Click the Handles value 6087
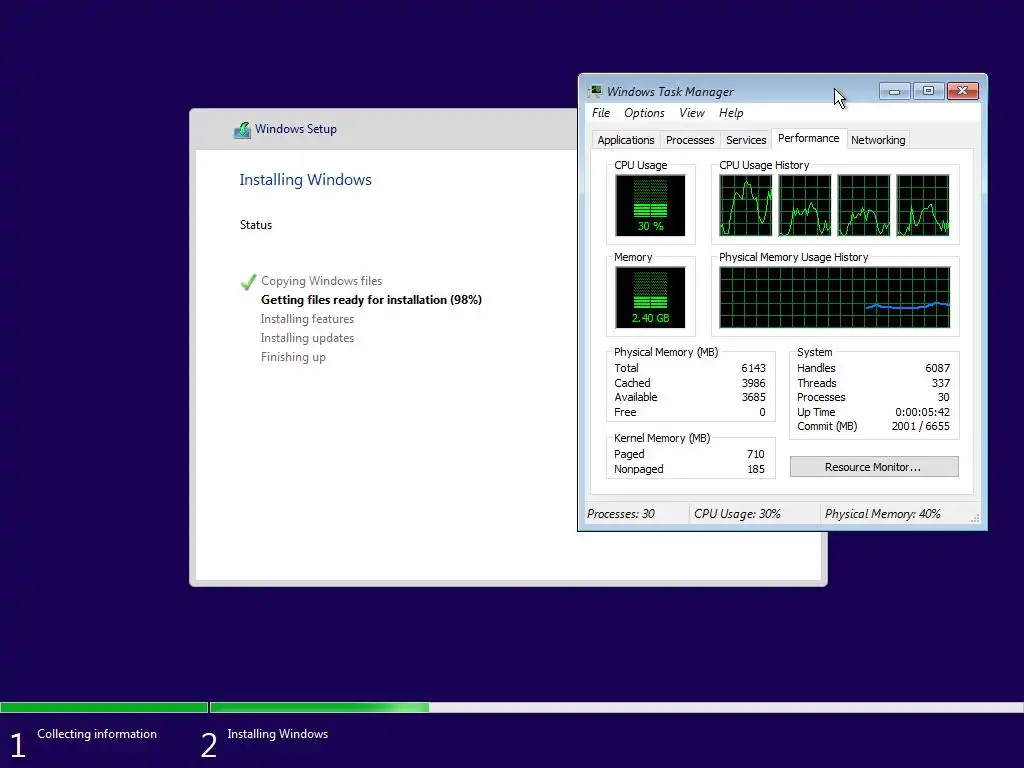The height and width of the screenshot is (768, 1024). [937, 368]
